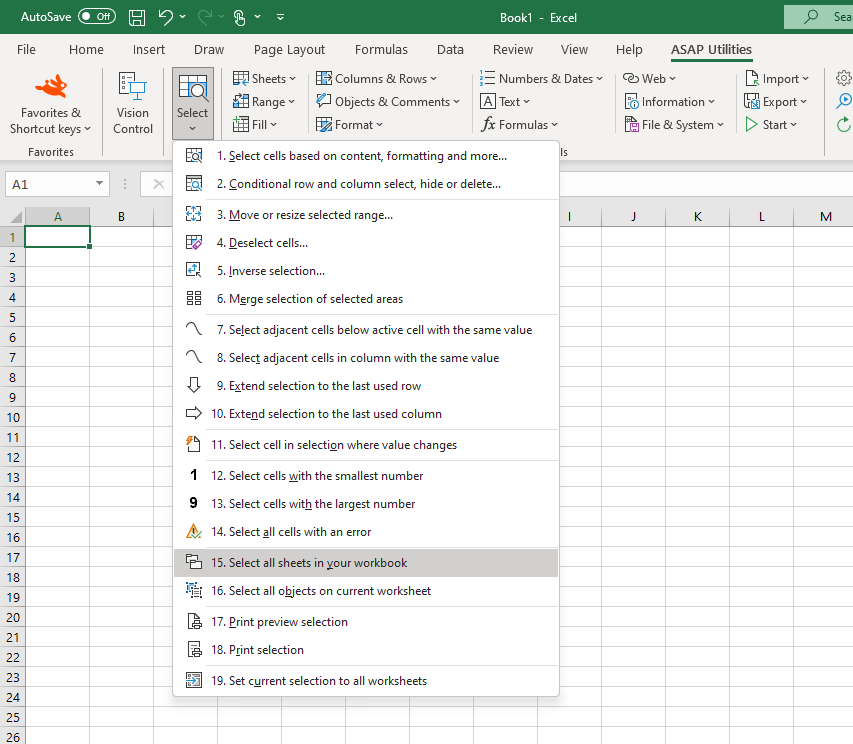Open the Information dropdown
The width and height of the screenshot is (853, 744).
click(x=669, y=102)
